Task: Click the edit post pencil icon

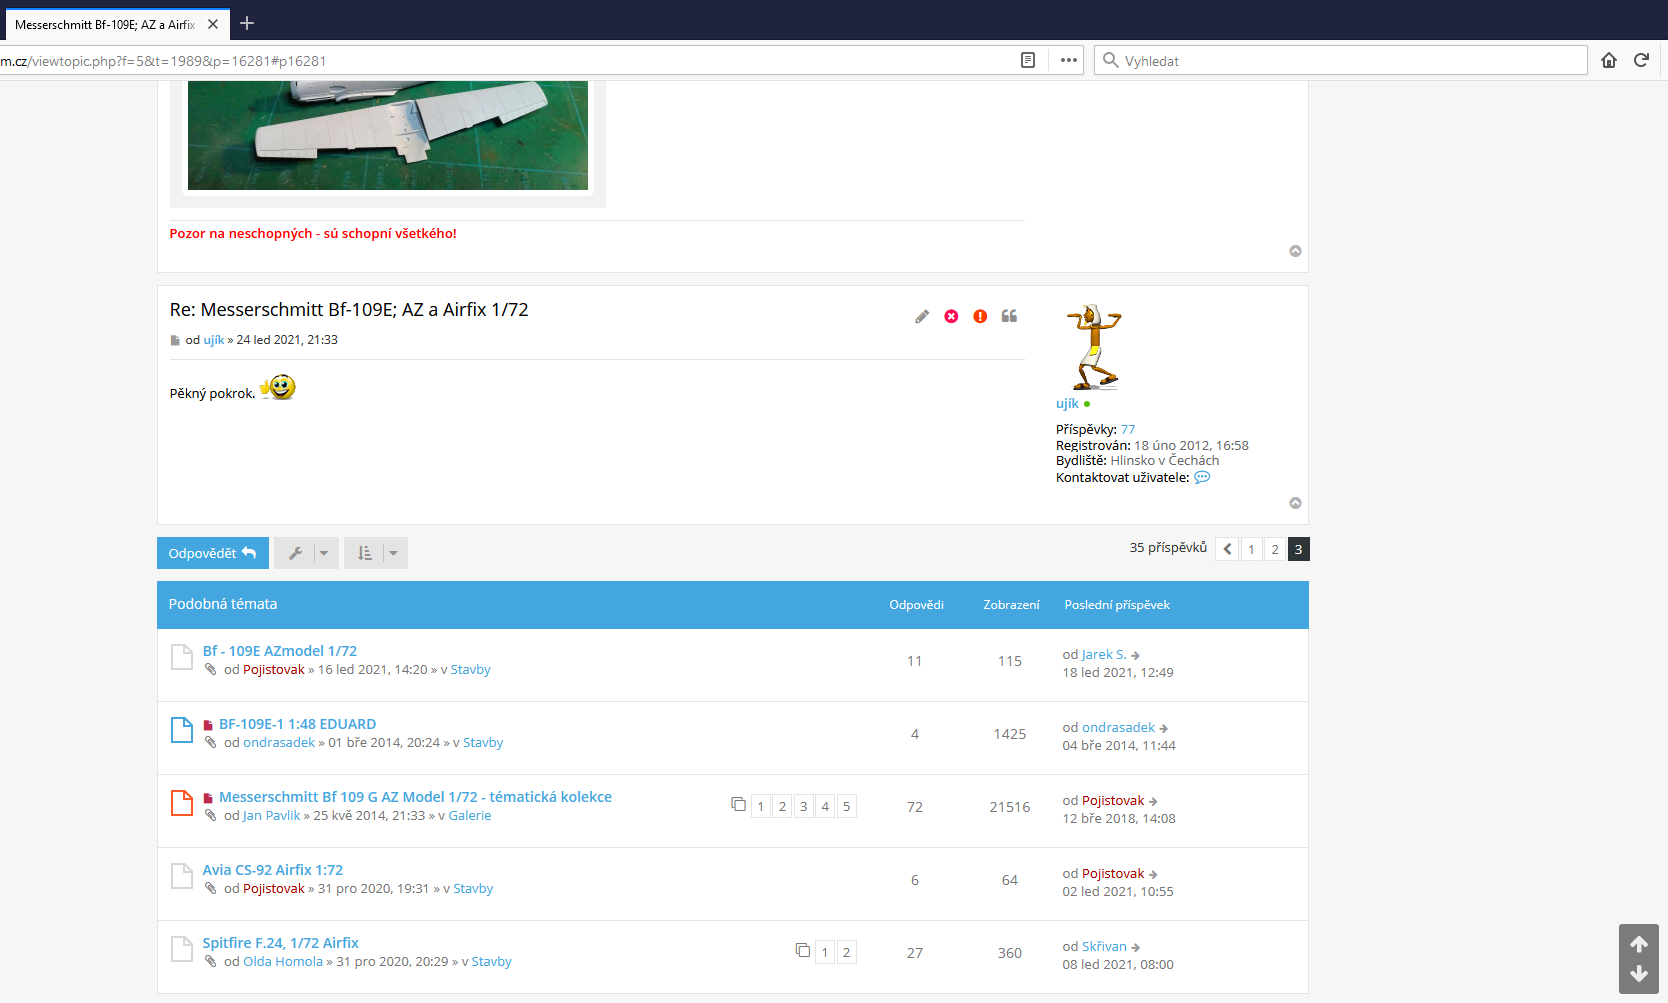Action: coord(922,316)
